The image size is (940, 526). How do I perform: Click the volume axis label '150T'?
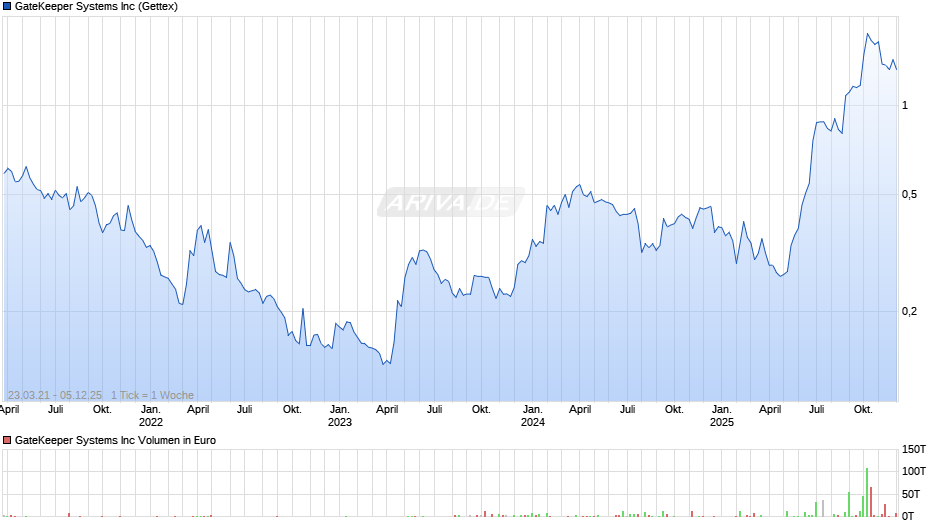(914, 449)
